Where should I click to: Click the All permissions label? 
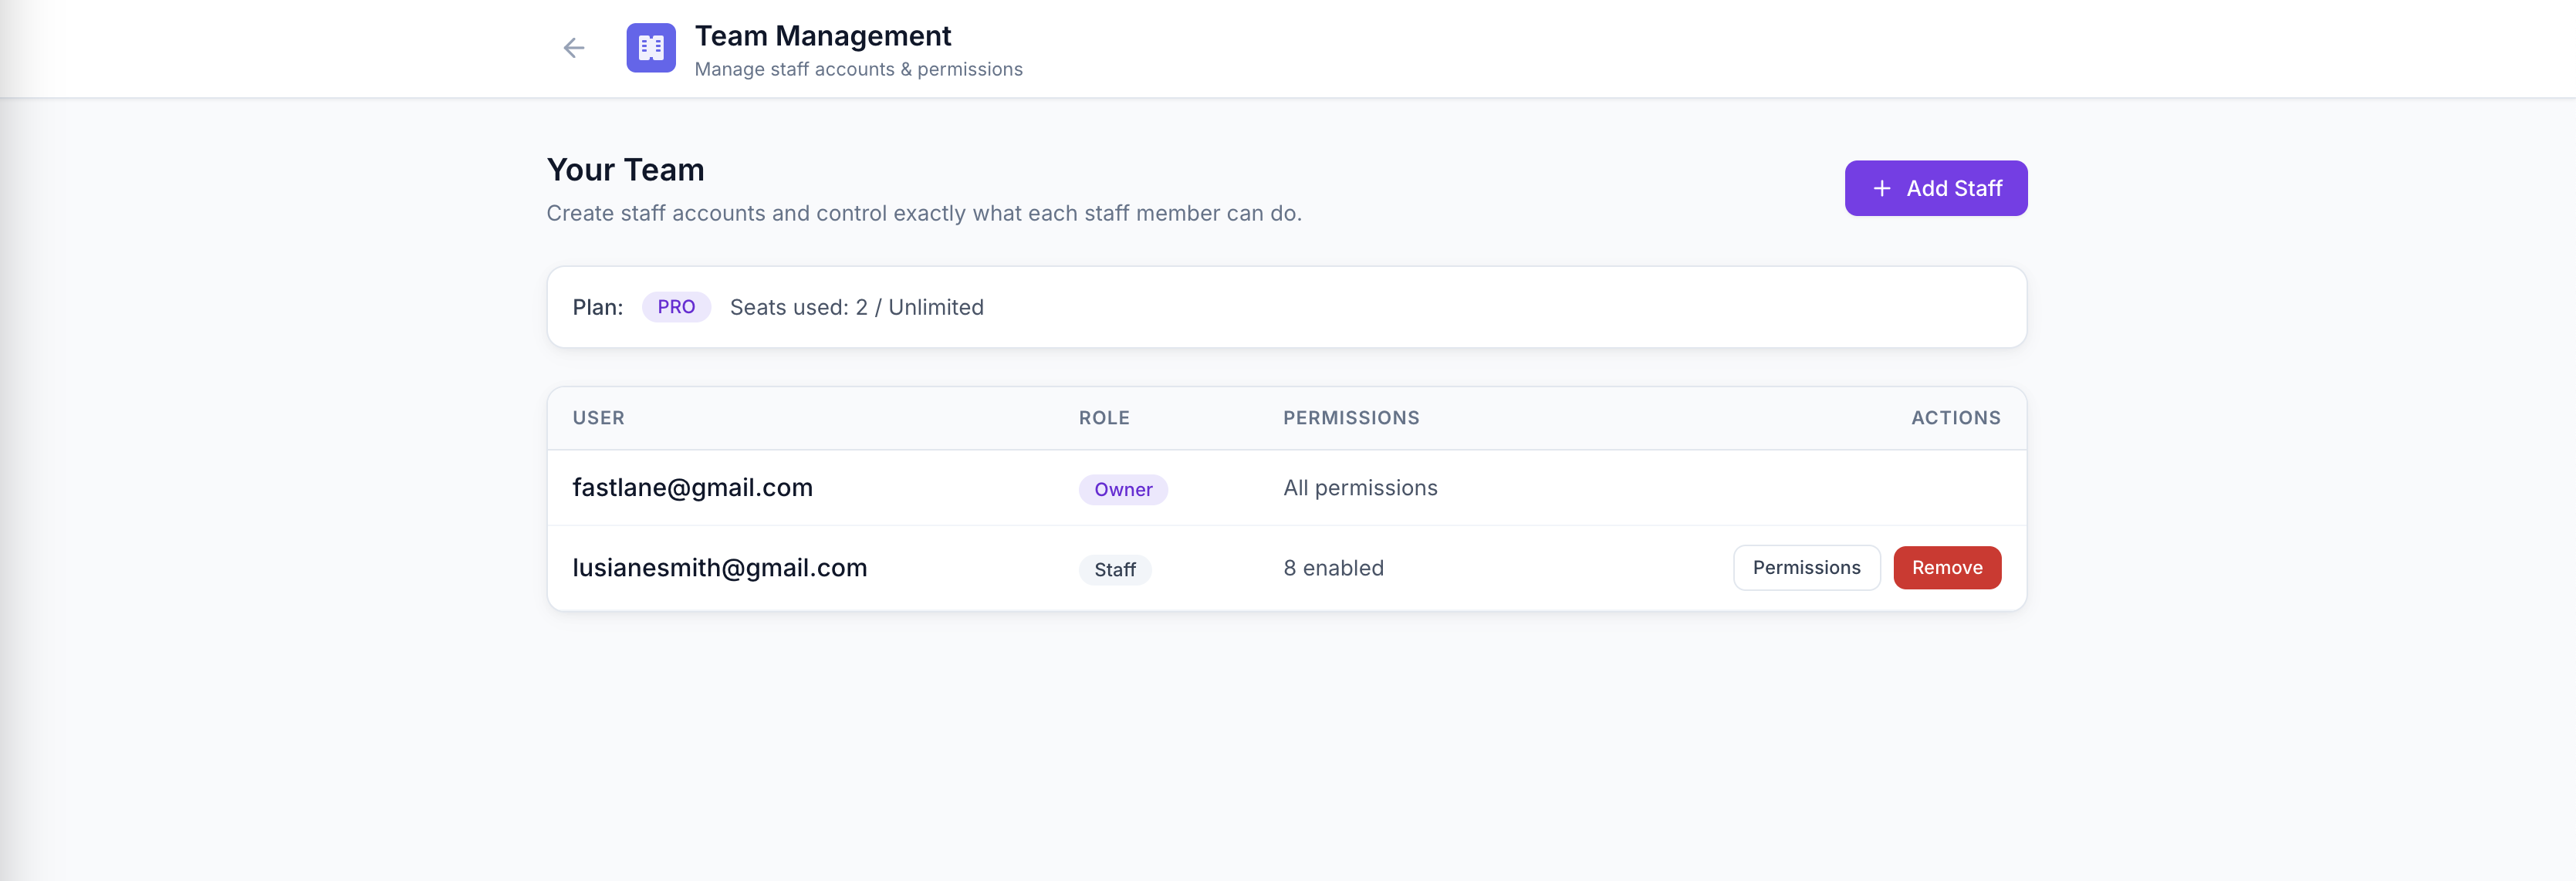point(1360,487)
